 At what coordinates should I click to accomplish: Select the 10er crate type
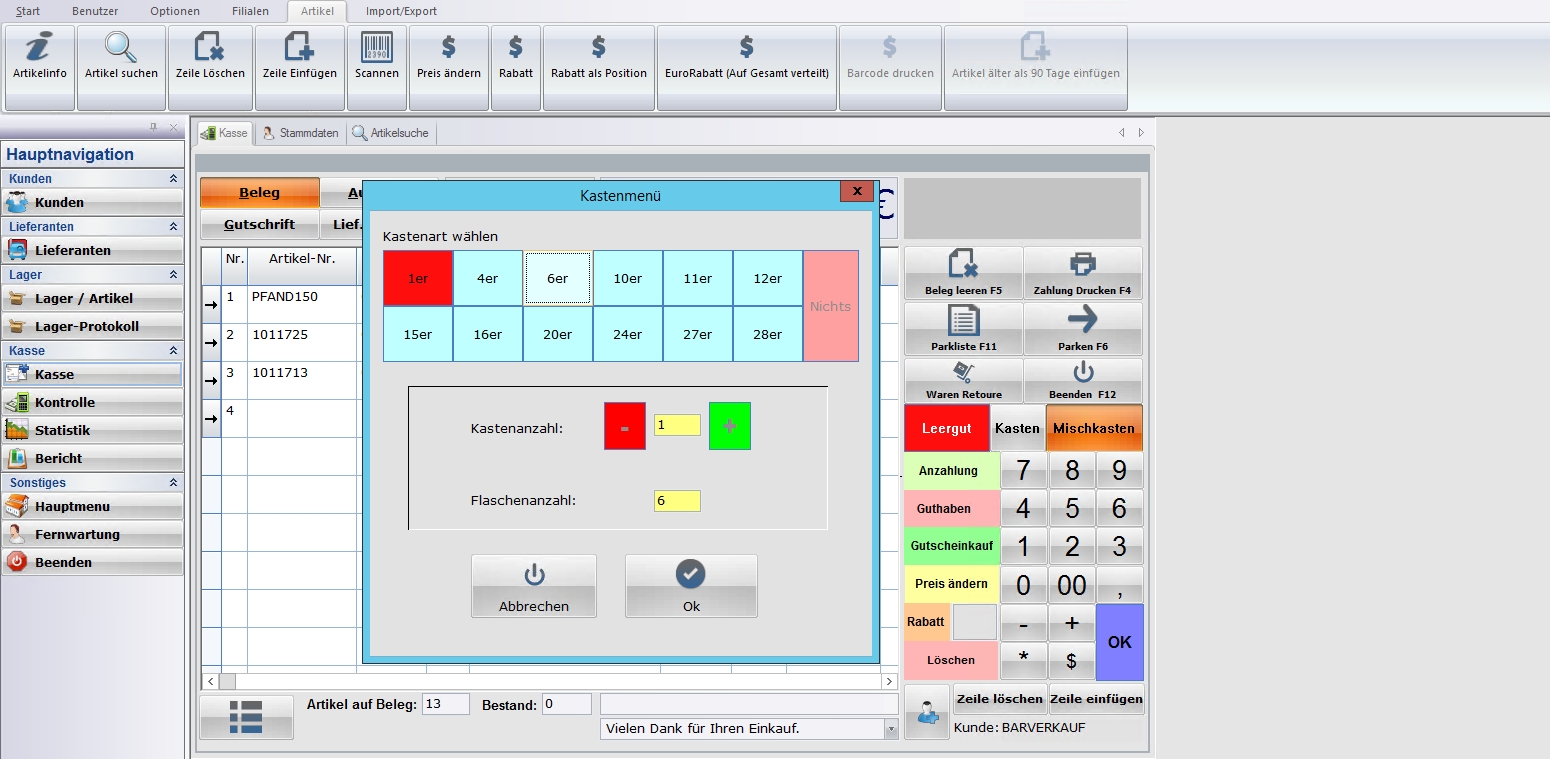tap(628, 278)
